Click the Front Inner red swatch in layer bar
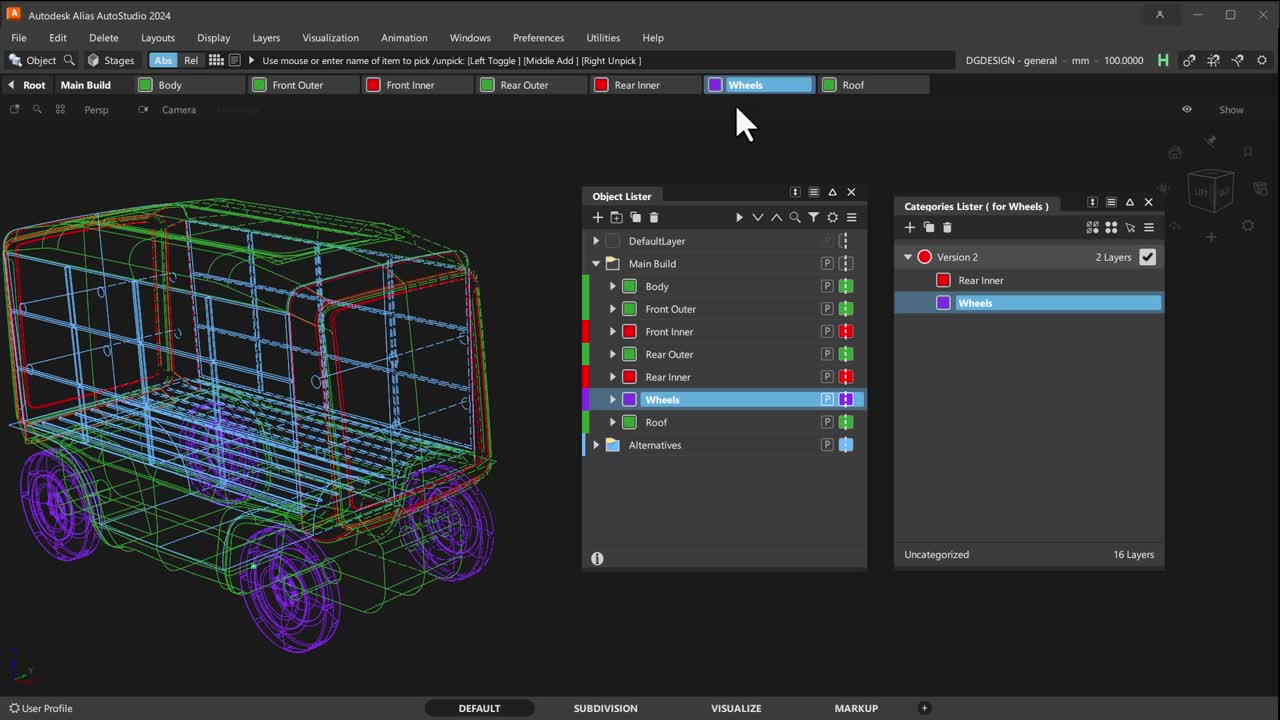1280x720 pixels. [x=373, y=85]
